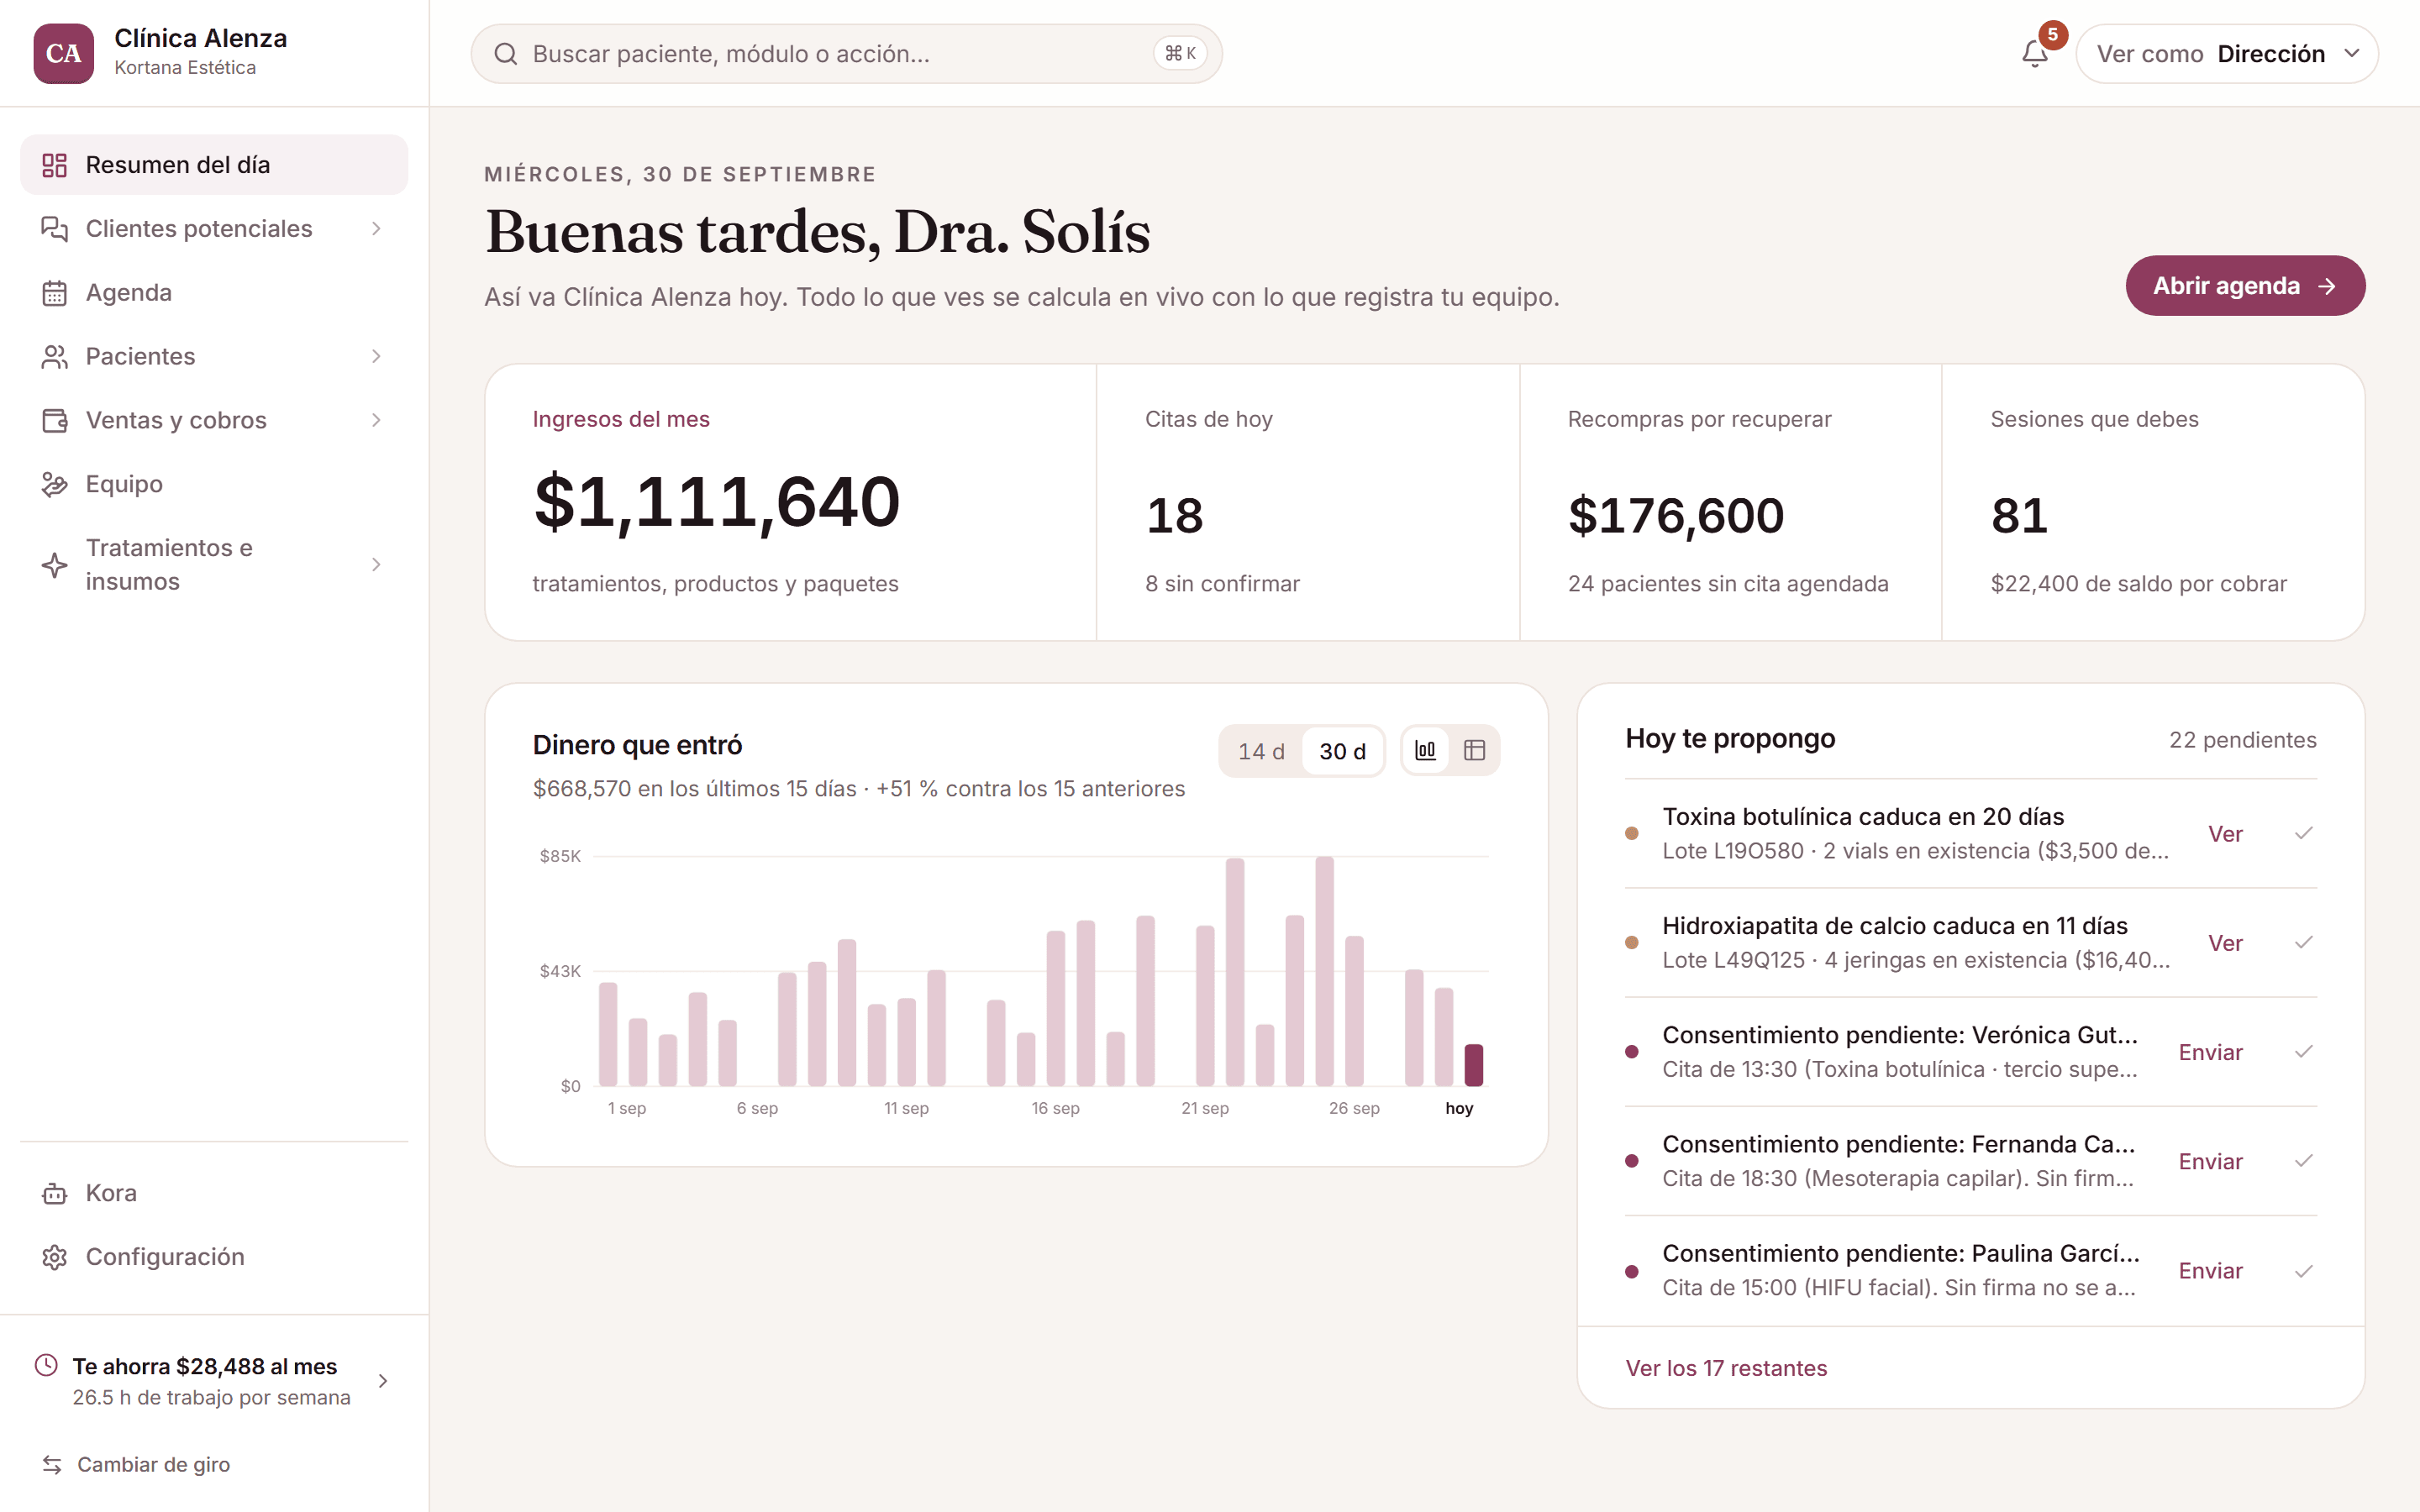Open the Ingresos del mes card

pyautogui.click(x=790, y=503)
